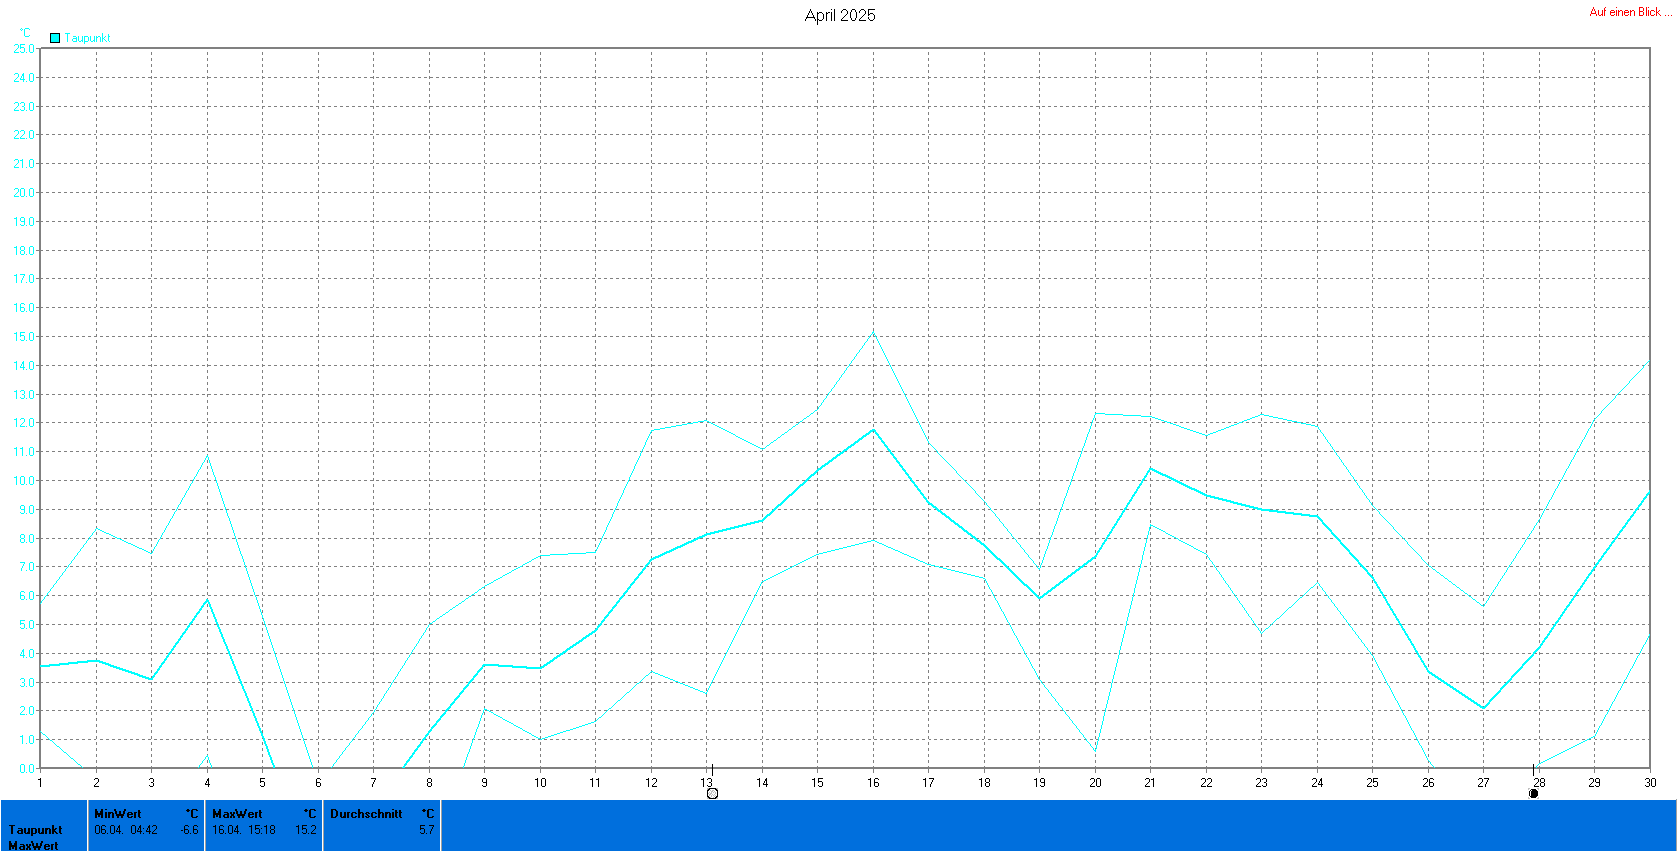Viewport: 1677px width, 851px height.
Task: Click the y-axis label 0.0
Action: [27, 769]
